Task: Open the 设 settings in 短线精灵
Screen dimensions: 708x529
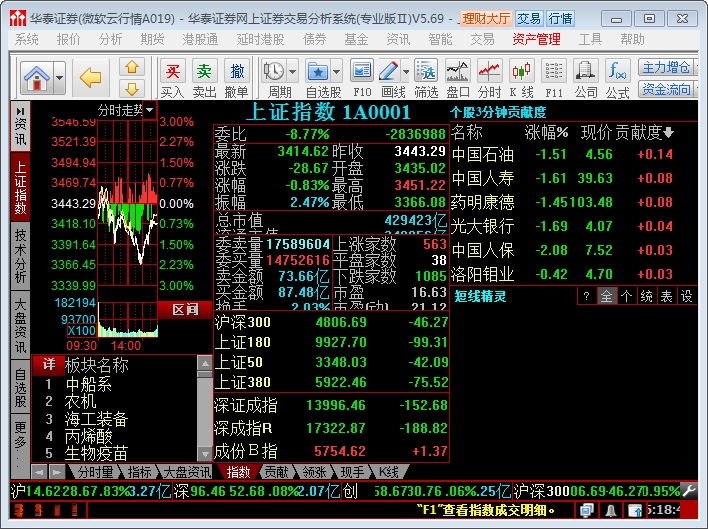Action: click(x=687, y=297)
